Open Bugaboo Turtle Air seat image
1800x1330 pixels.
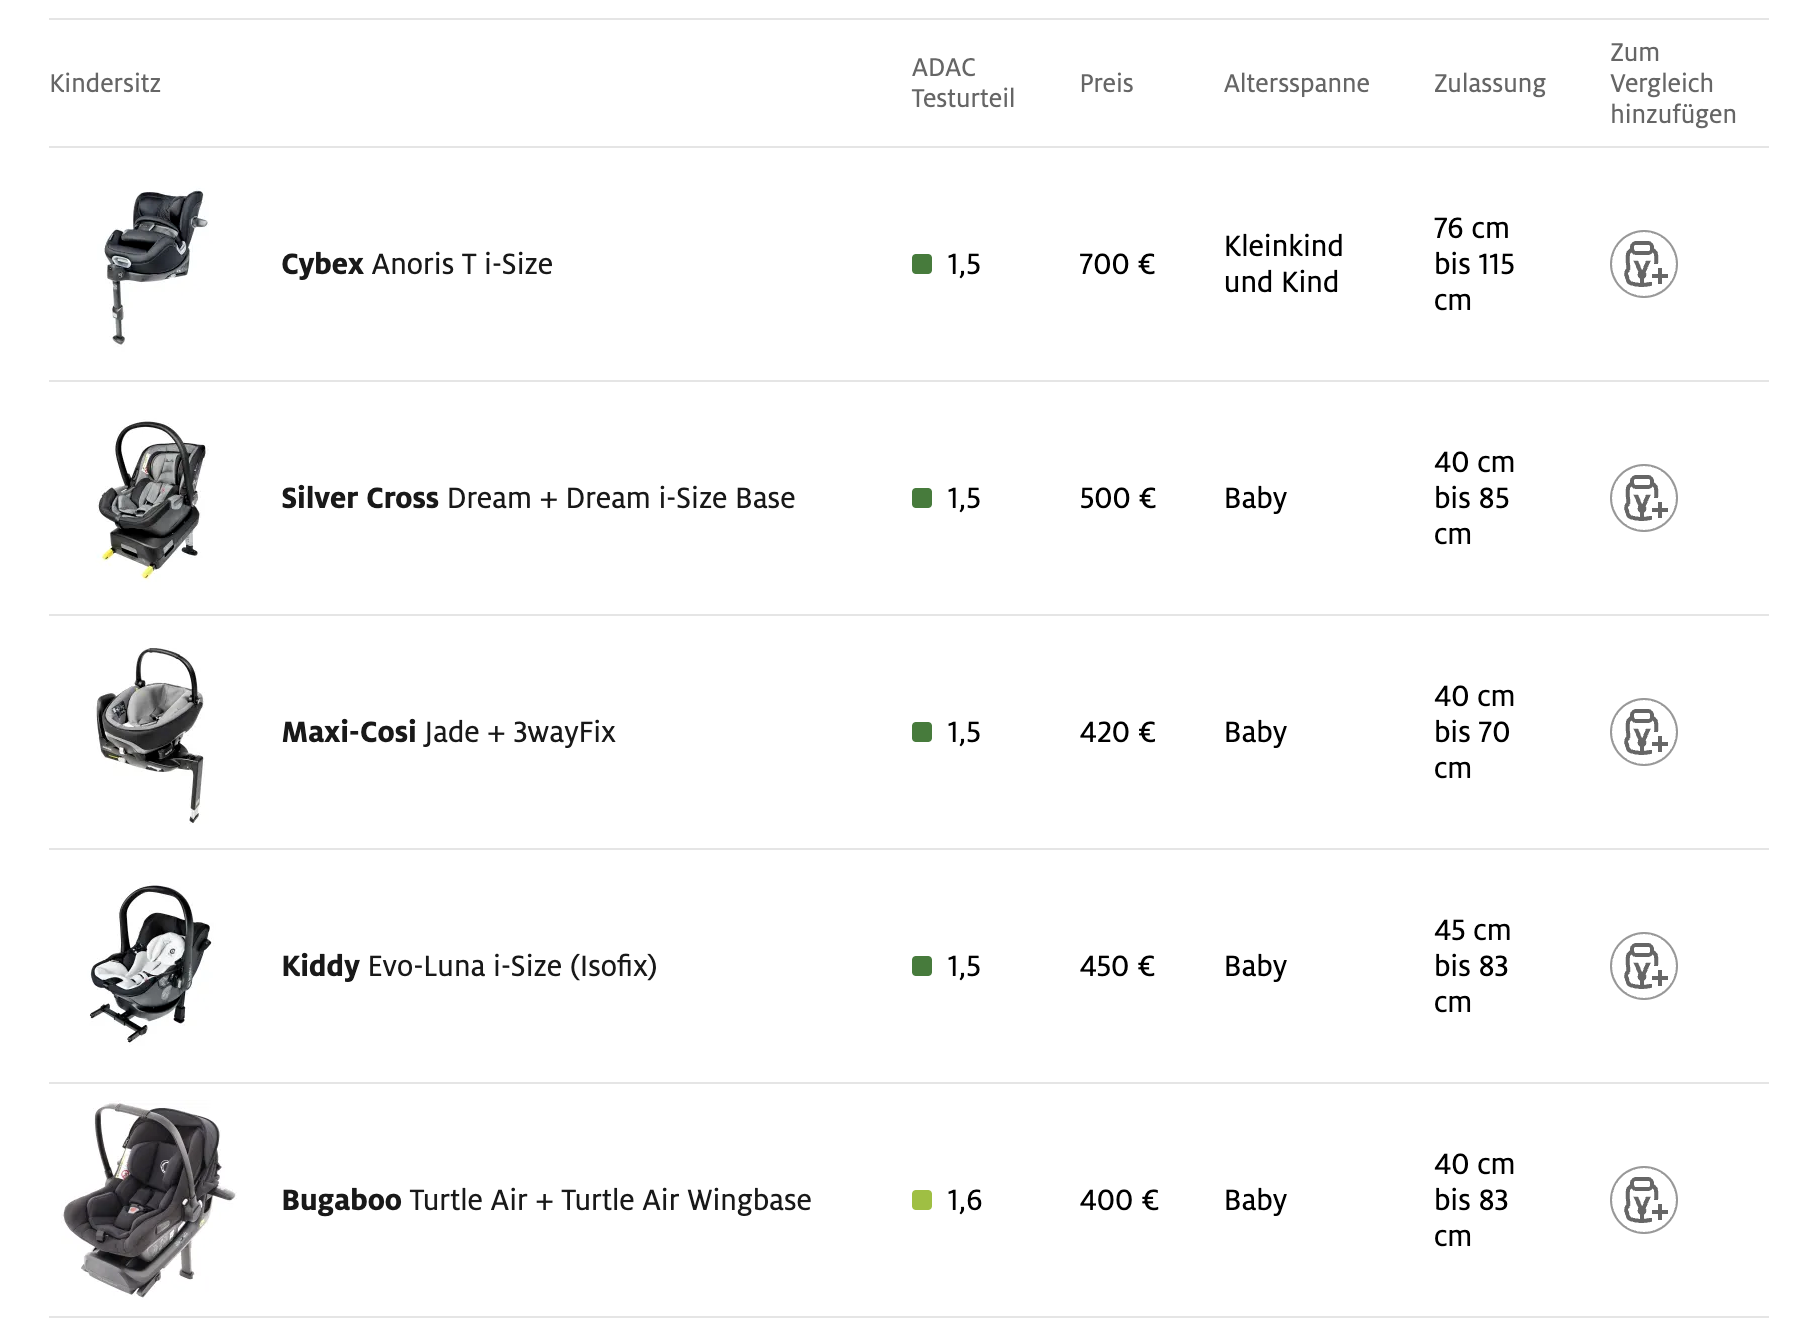click(x=150, y=1200)
